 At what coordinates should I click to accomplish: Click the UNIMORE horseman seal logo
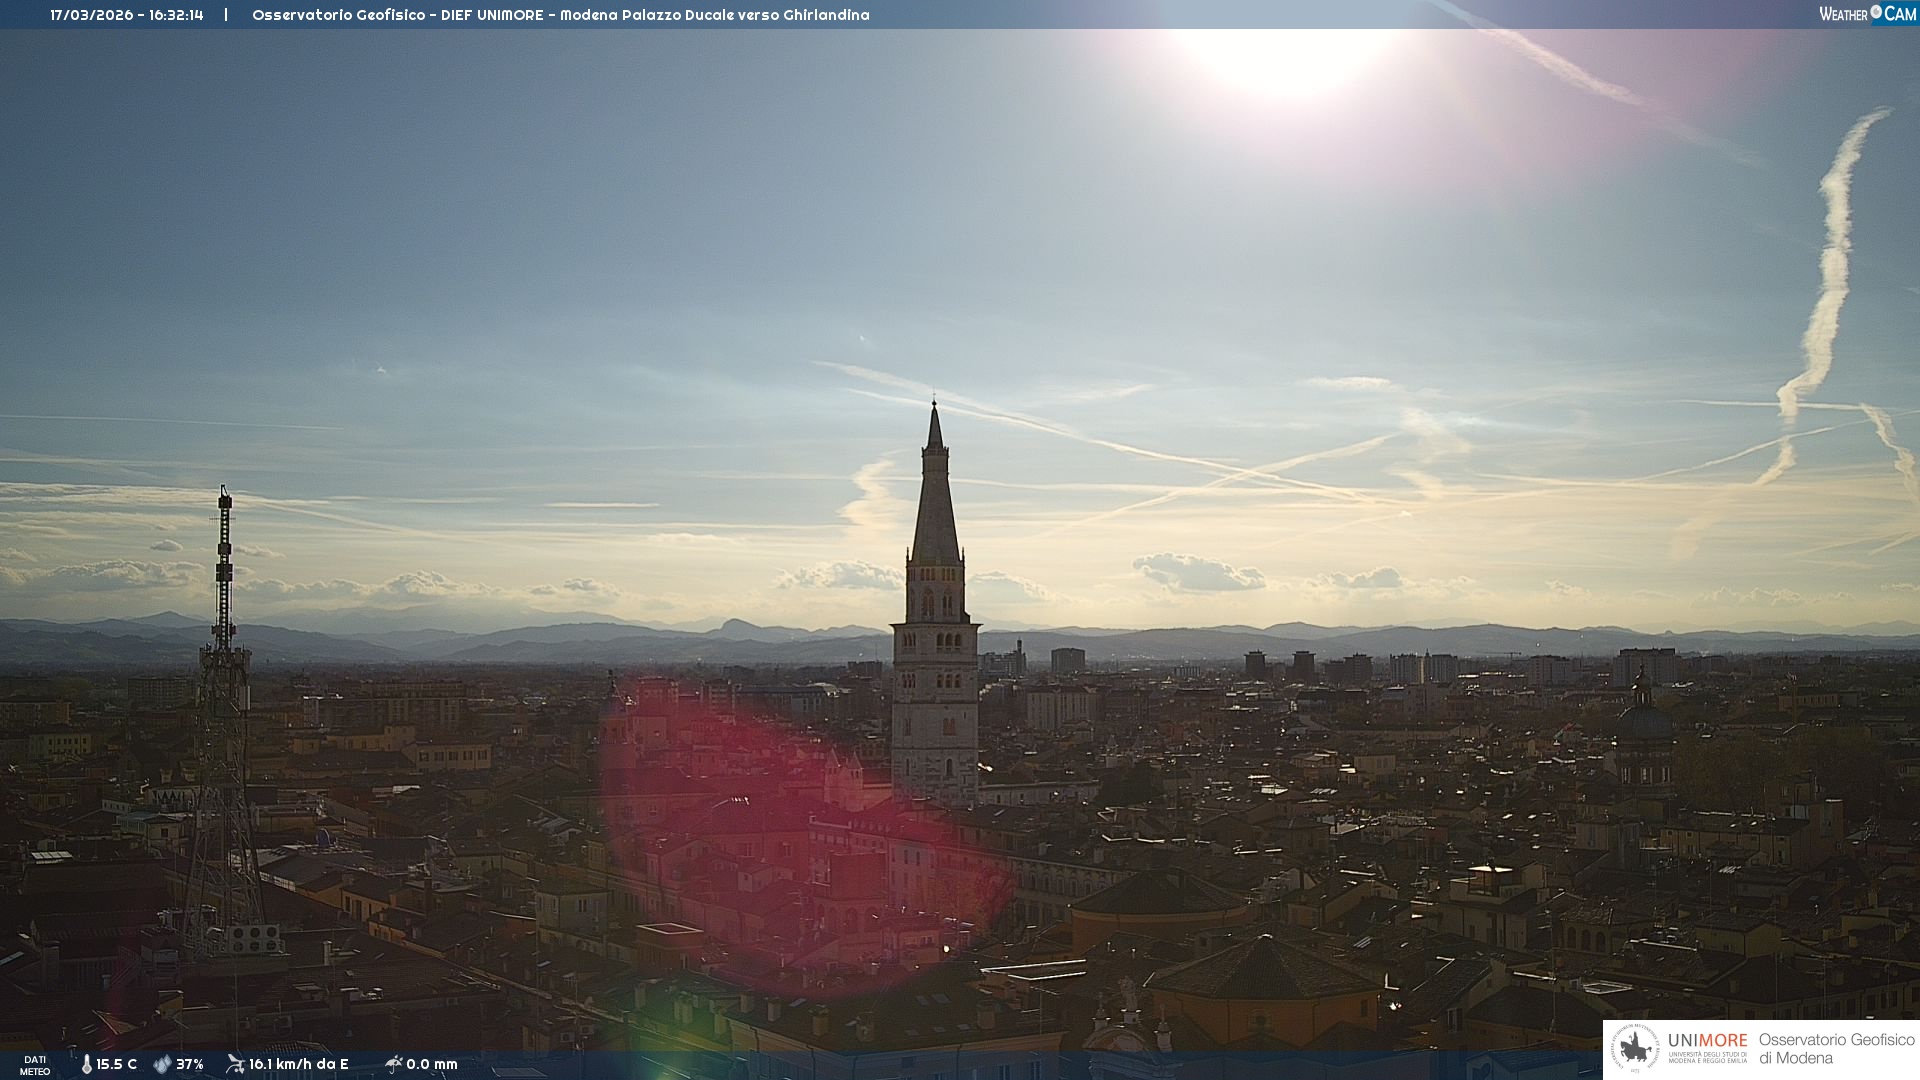pyautogui.click(x=1635, y=1049)
